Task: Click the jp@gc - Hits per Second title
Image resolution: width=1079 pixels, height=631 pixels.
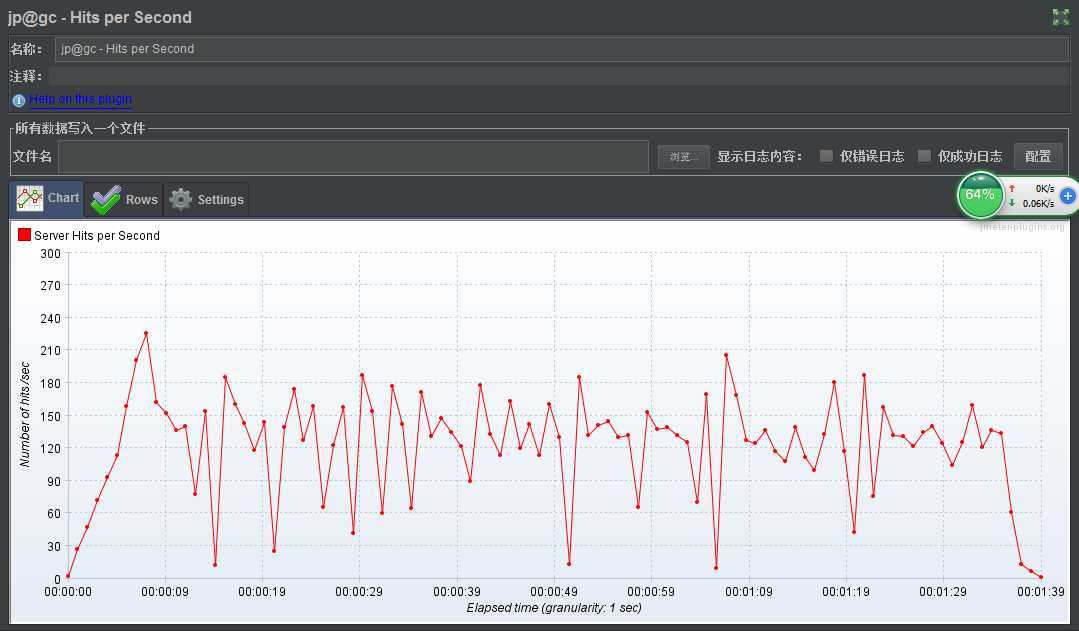Action: 100,17
